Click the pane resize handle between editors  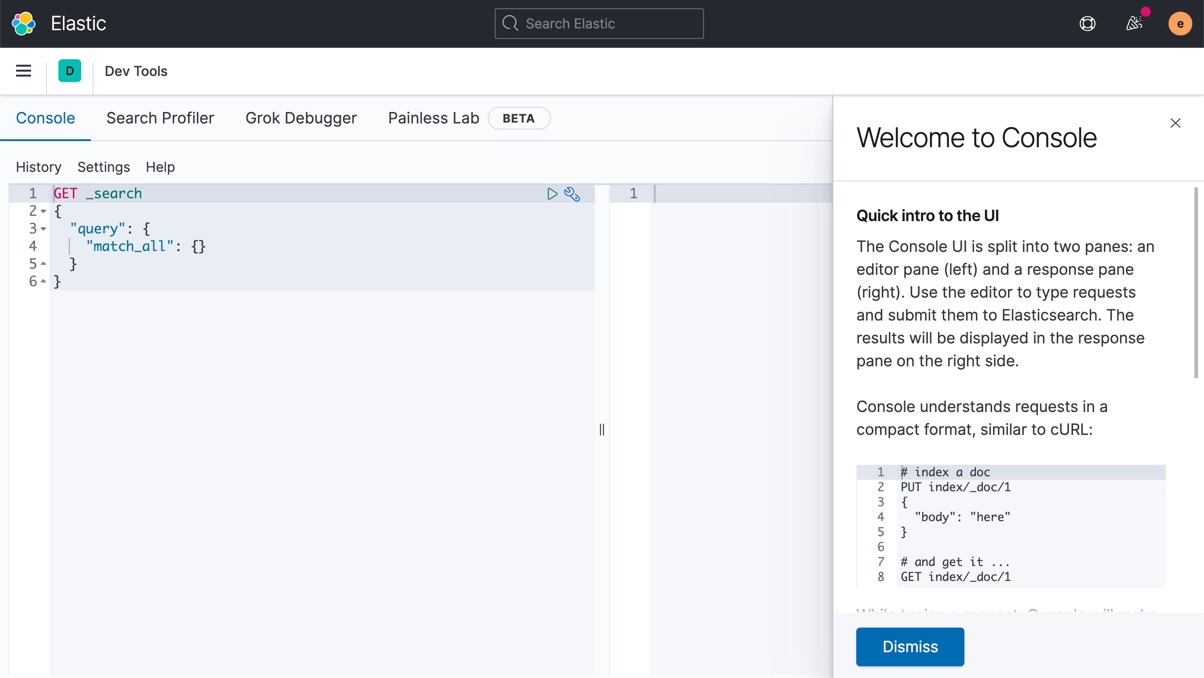click(x=602, y=430)
